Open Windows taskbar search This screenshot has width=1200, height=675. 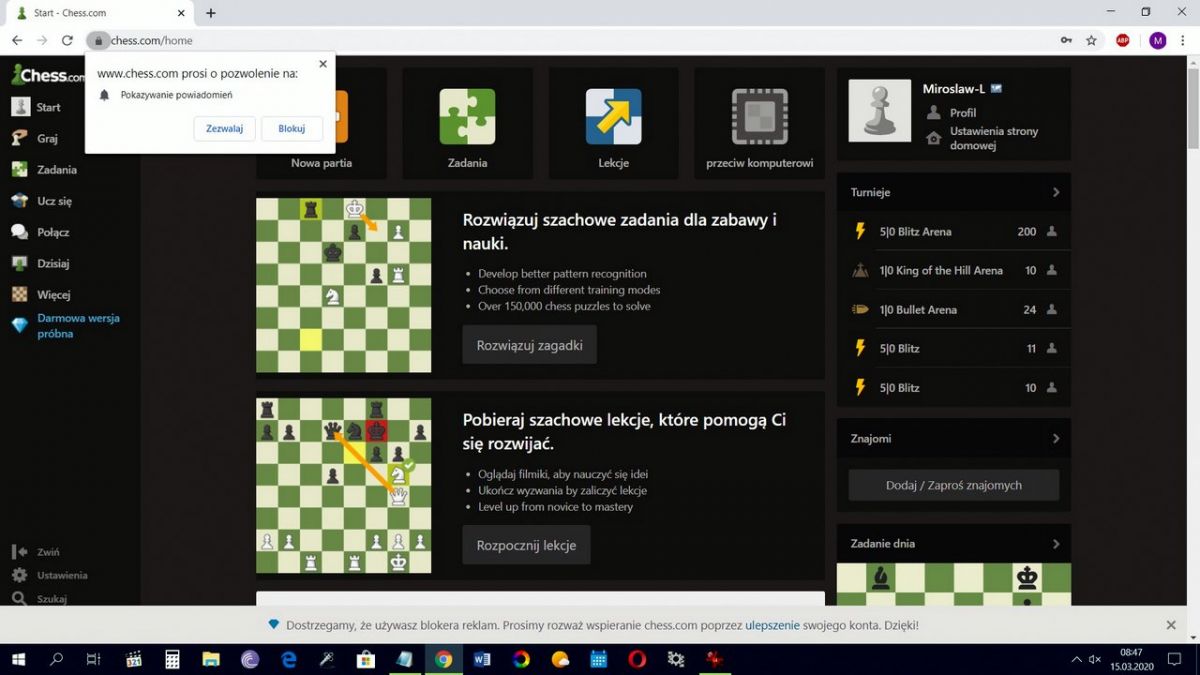pos(56,659)
